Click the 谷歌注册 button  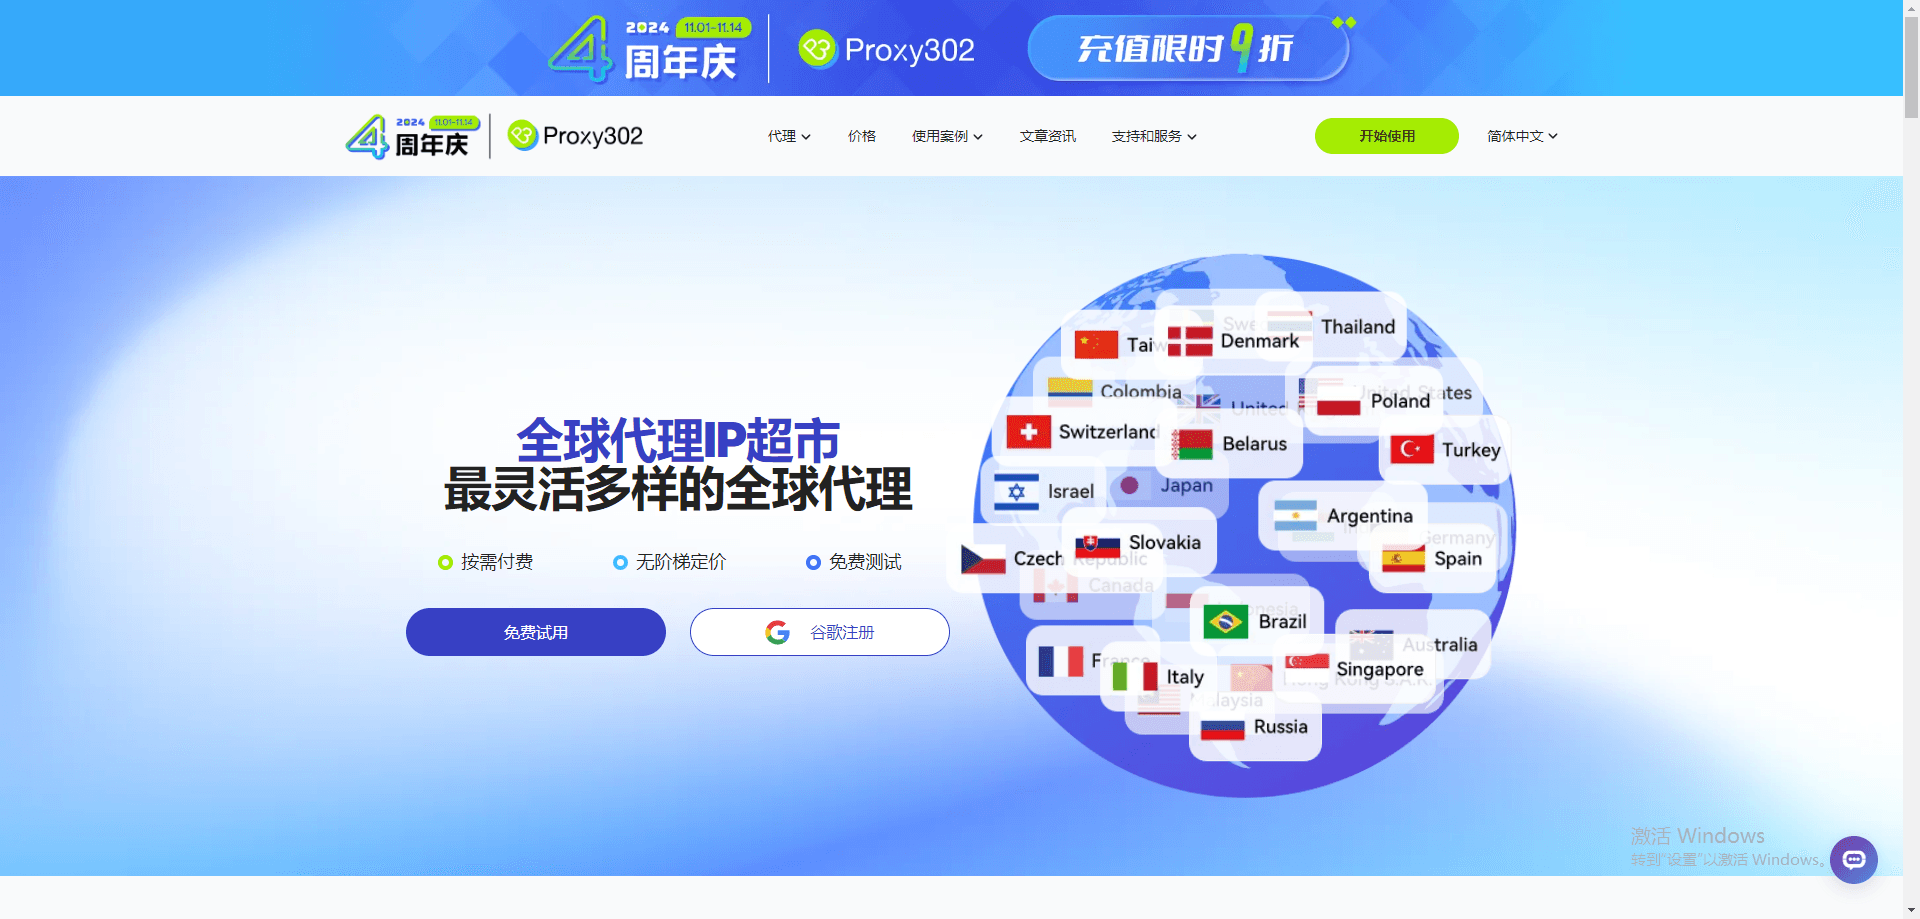pos(820,632)
